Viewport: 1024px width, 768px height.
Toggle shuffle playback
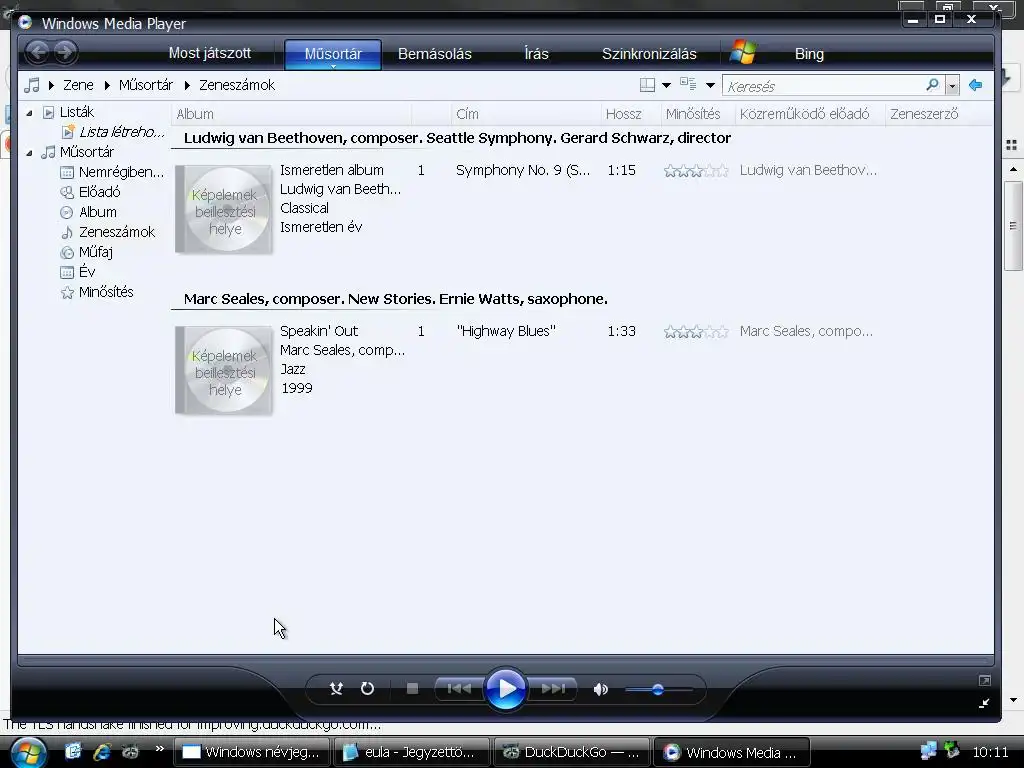(336, 688)
